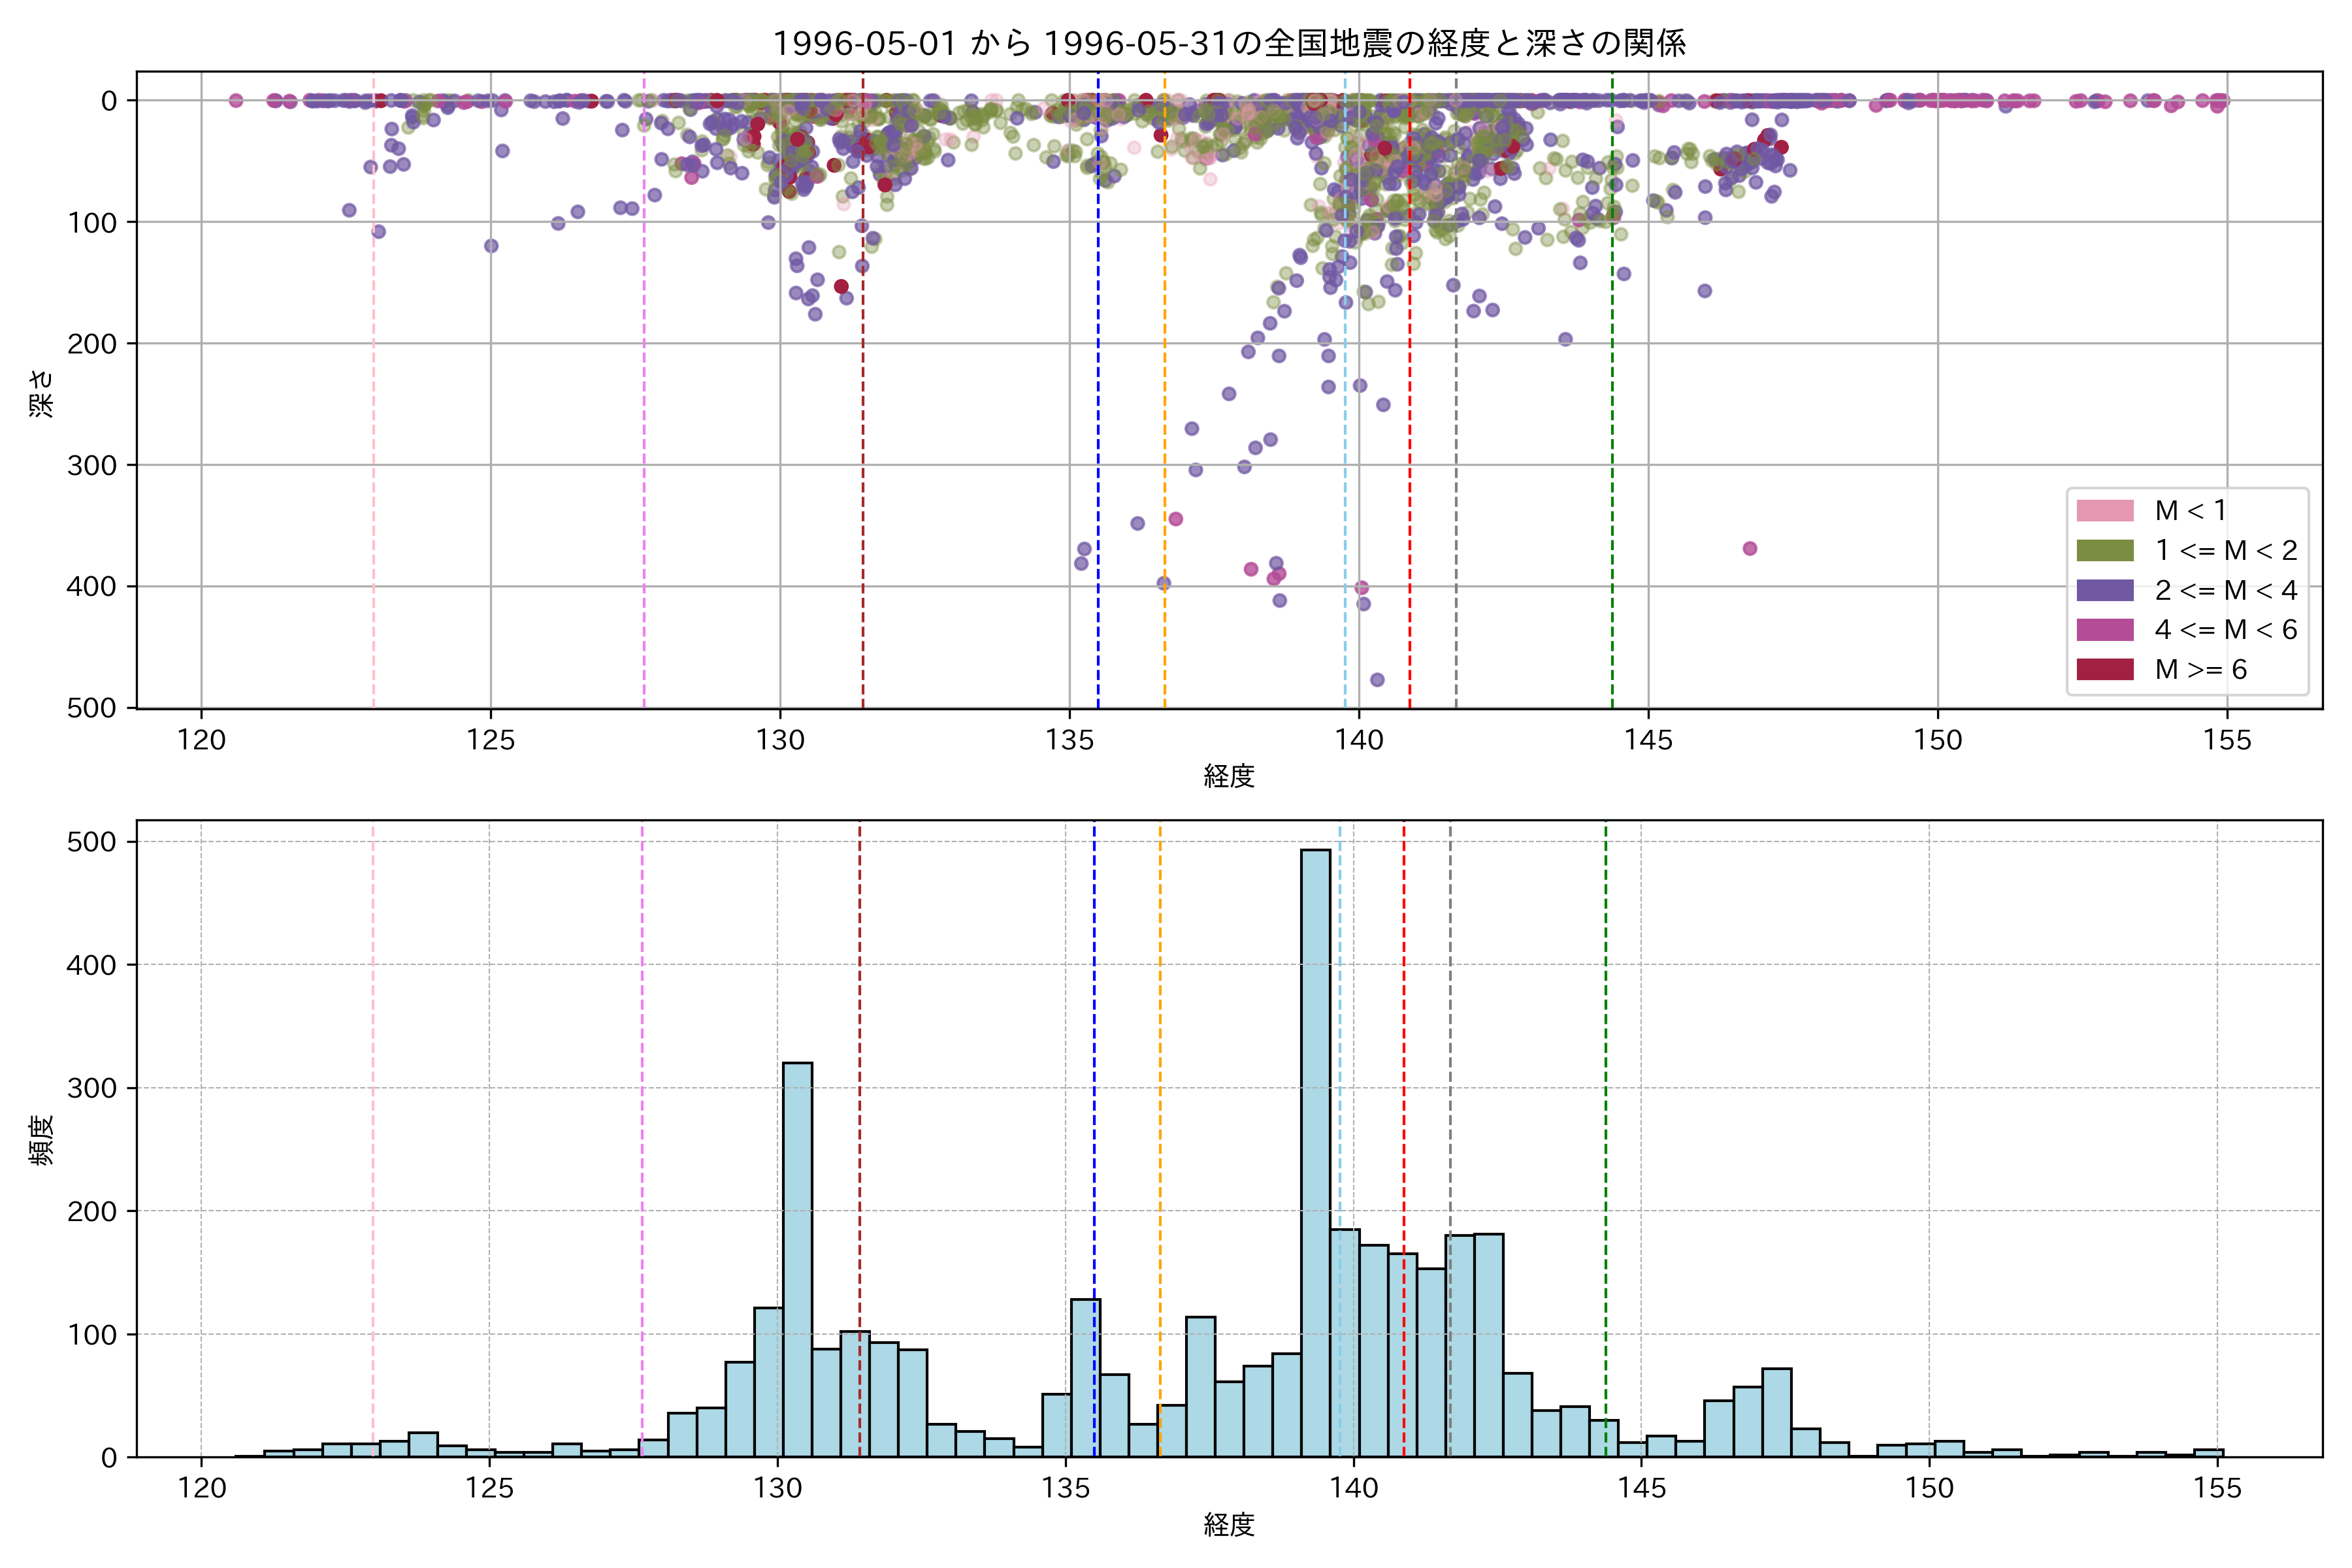
Task: Click the tallest histogram bar near 500
Action: point(1315,1150)
